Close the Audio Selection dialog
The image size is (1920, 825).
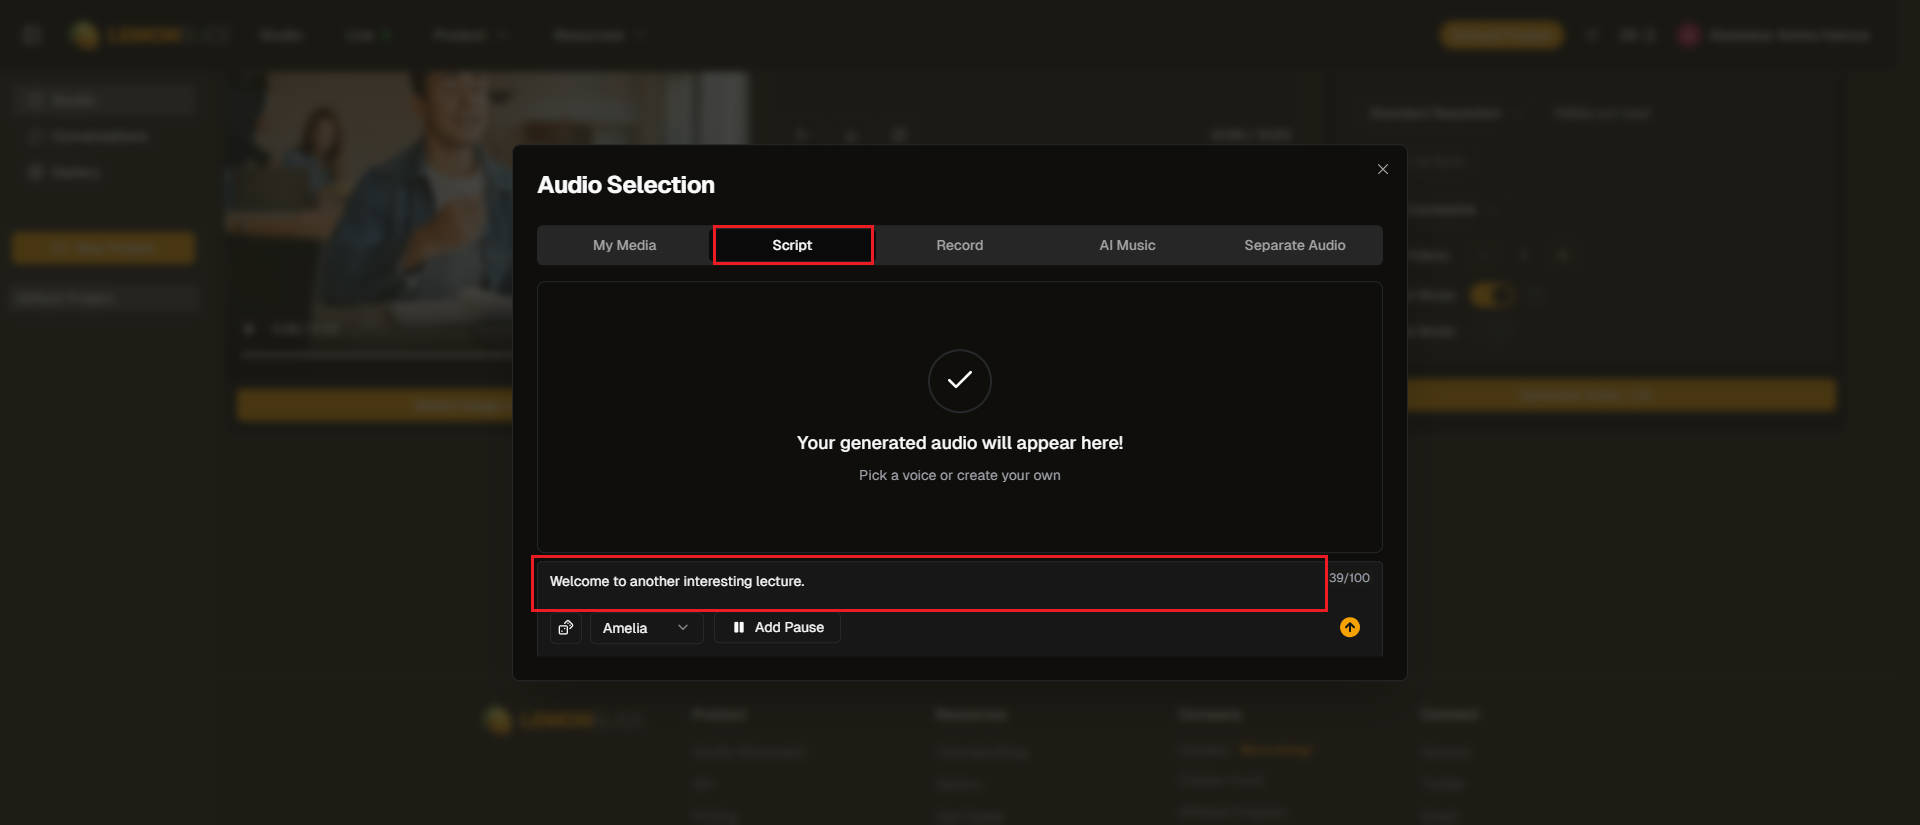[x=1382, y=169]
